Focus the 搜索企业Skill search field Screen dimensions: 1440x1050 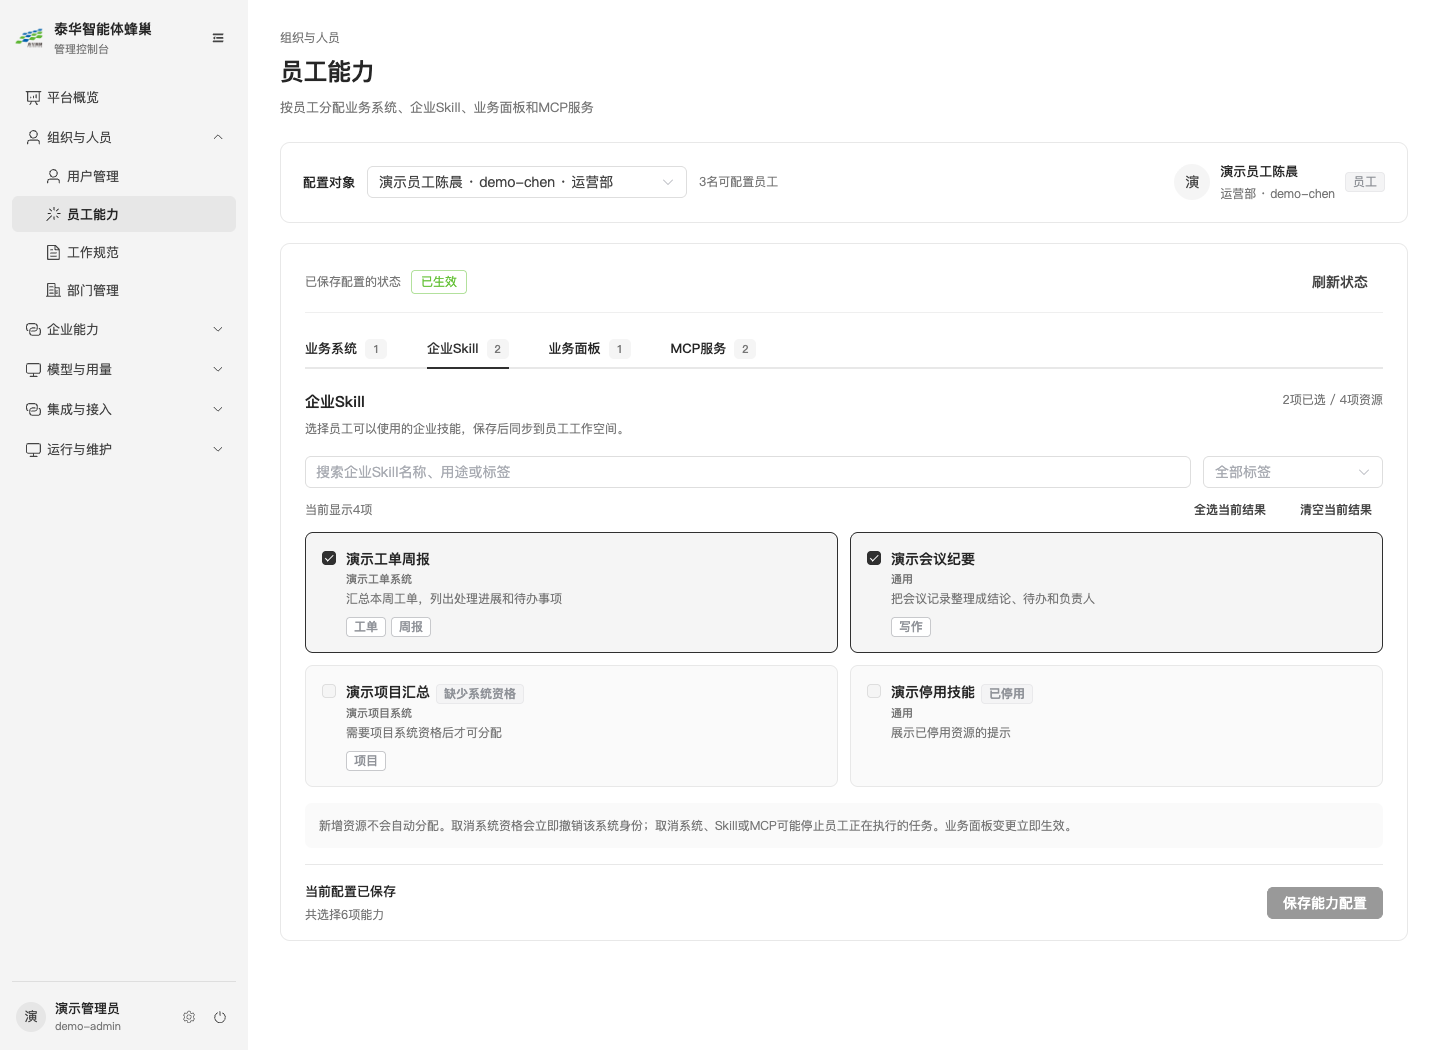(x=748, y=472)
